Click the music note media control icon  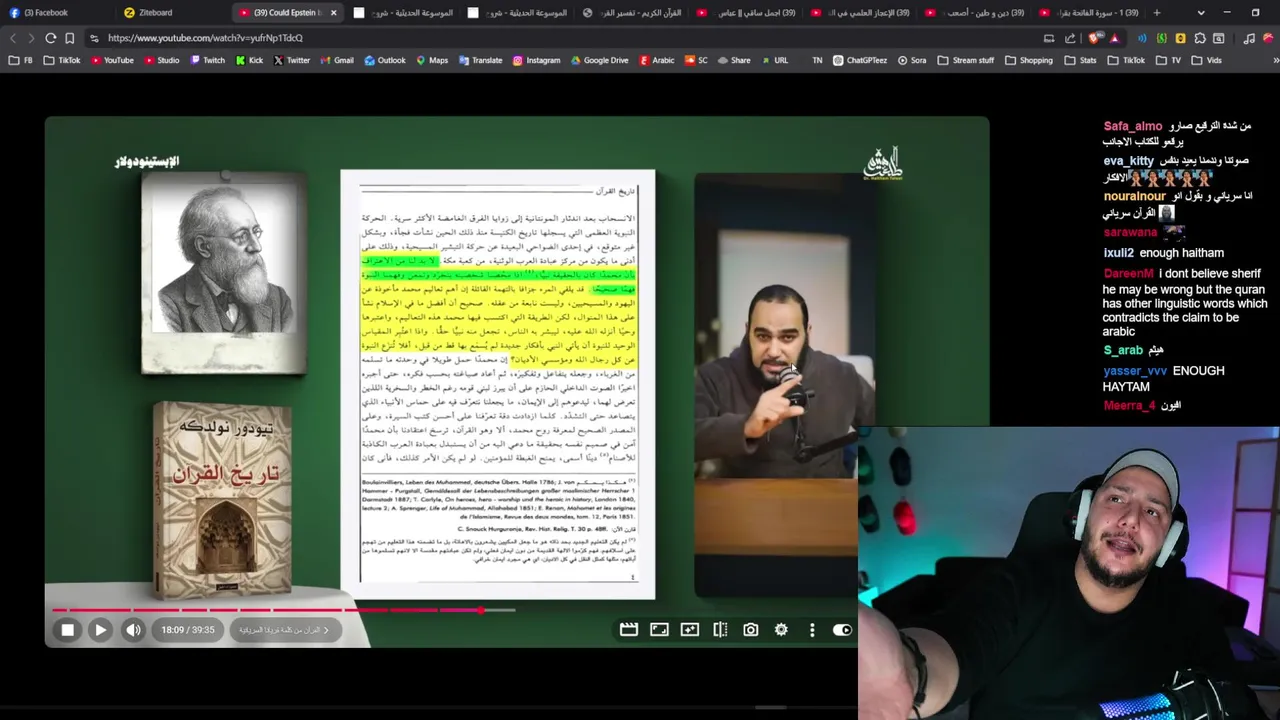click(1249, 38)
